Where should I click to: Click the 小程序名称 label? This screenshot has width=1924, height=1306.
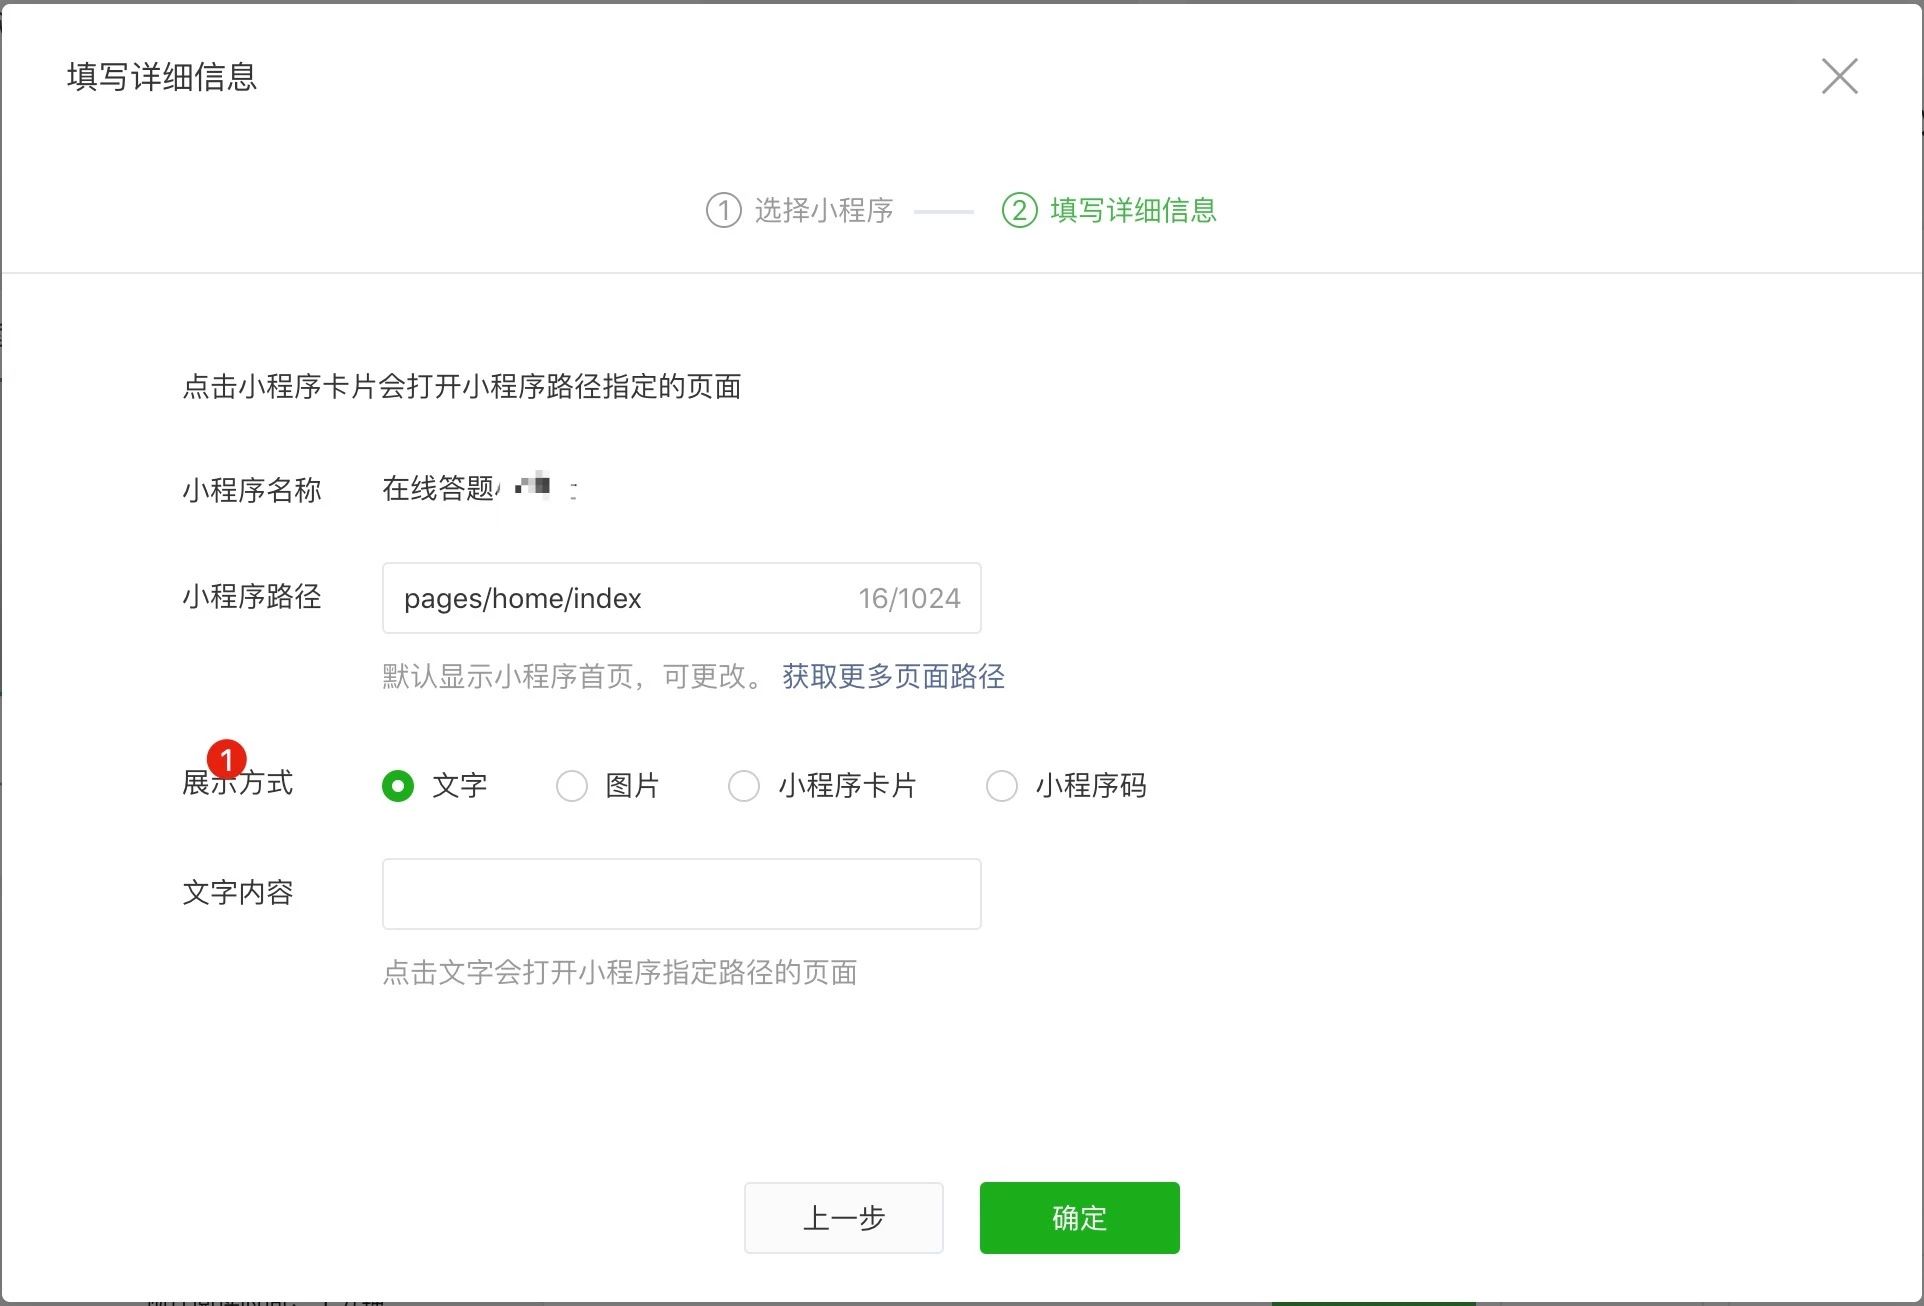[252, 490]
